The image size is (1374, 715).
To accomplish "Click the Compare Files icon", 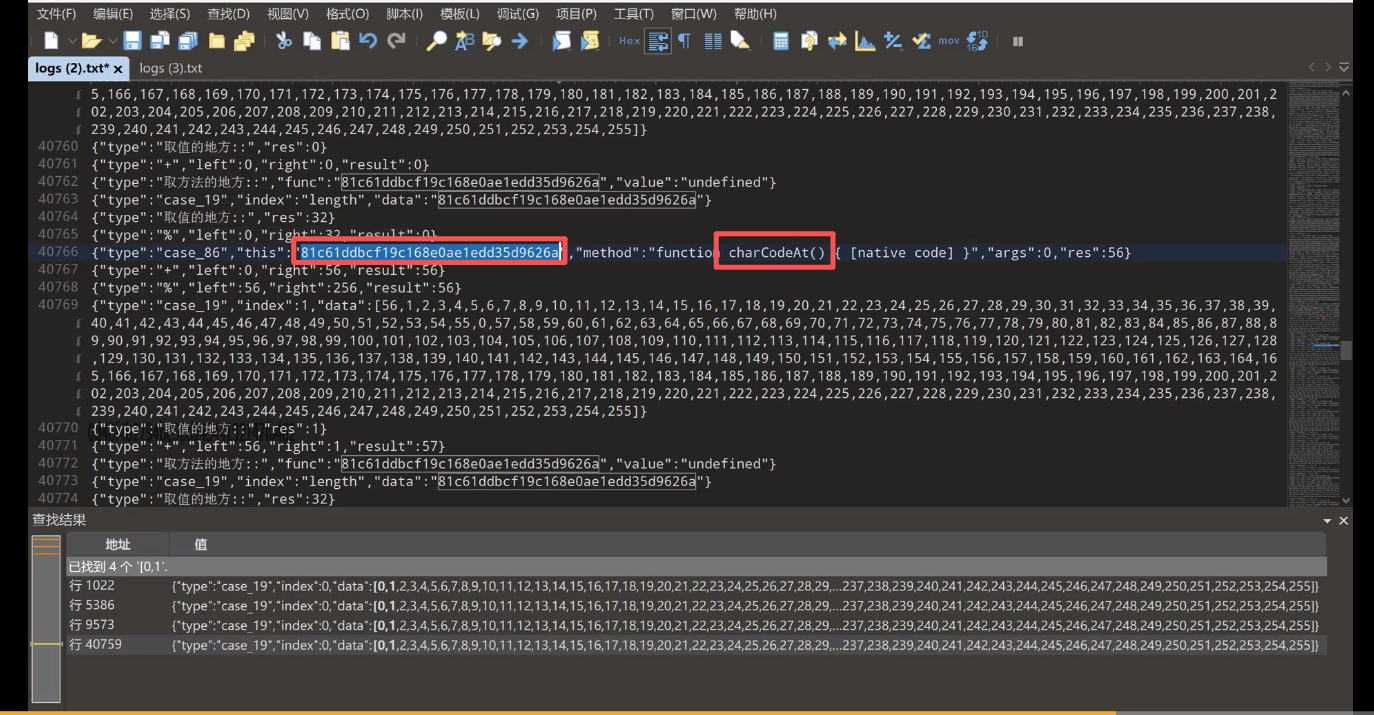I will (x=809, y=41).
